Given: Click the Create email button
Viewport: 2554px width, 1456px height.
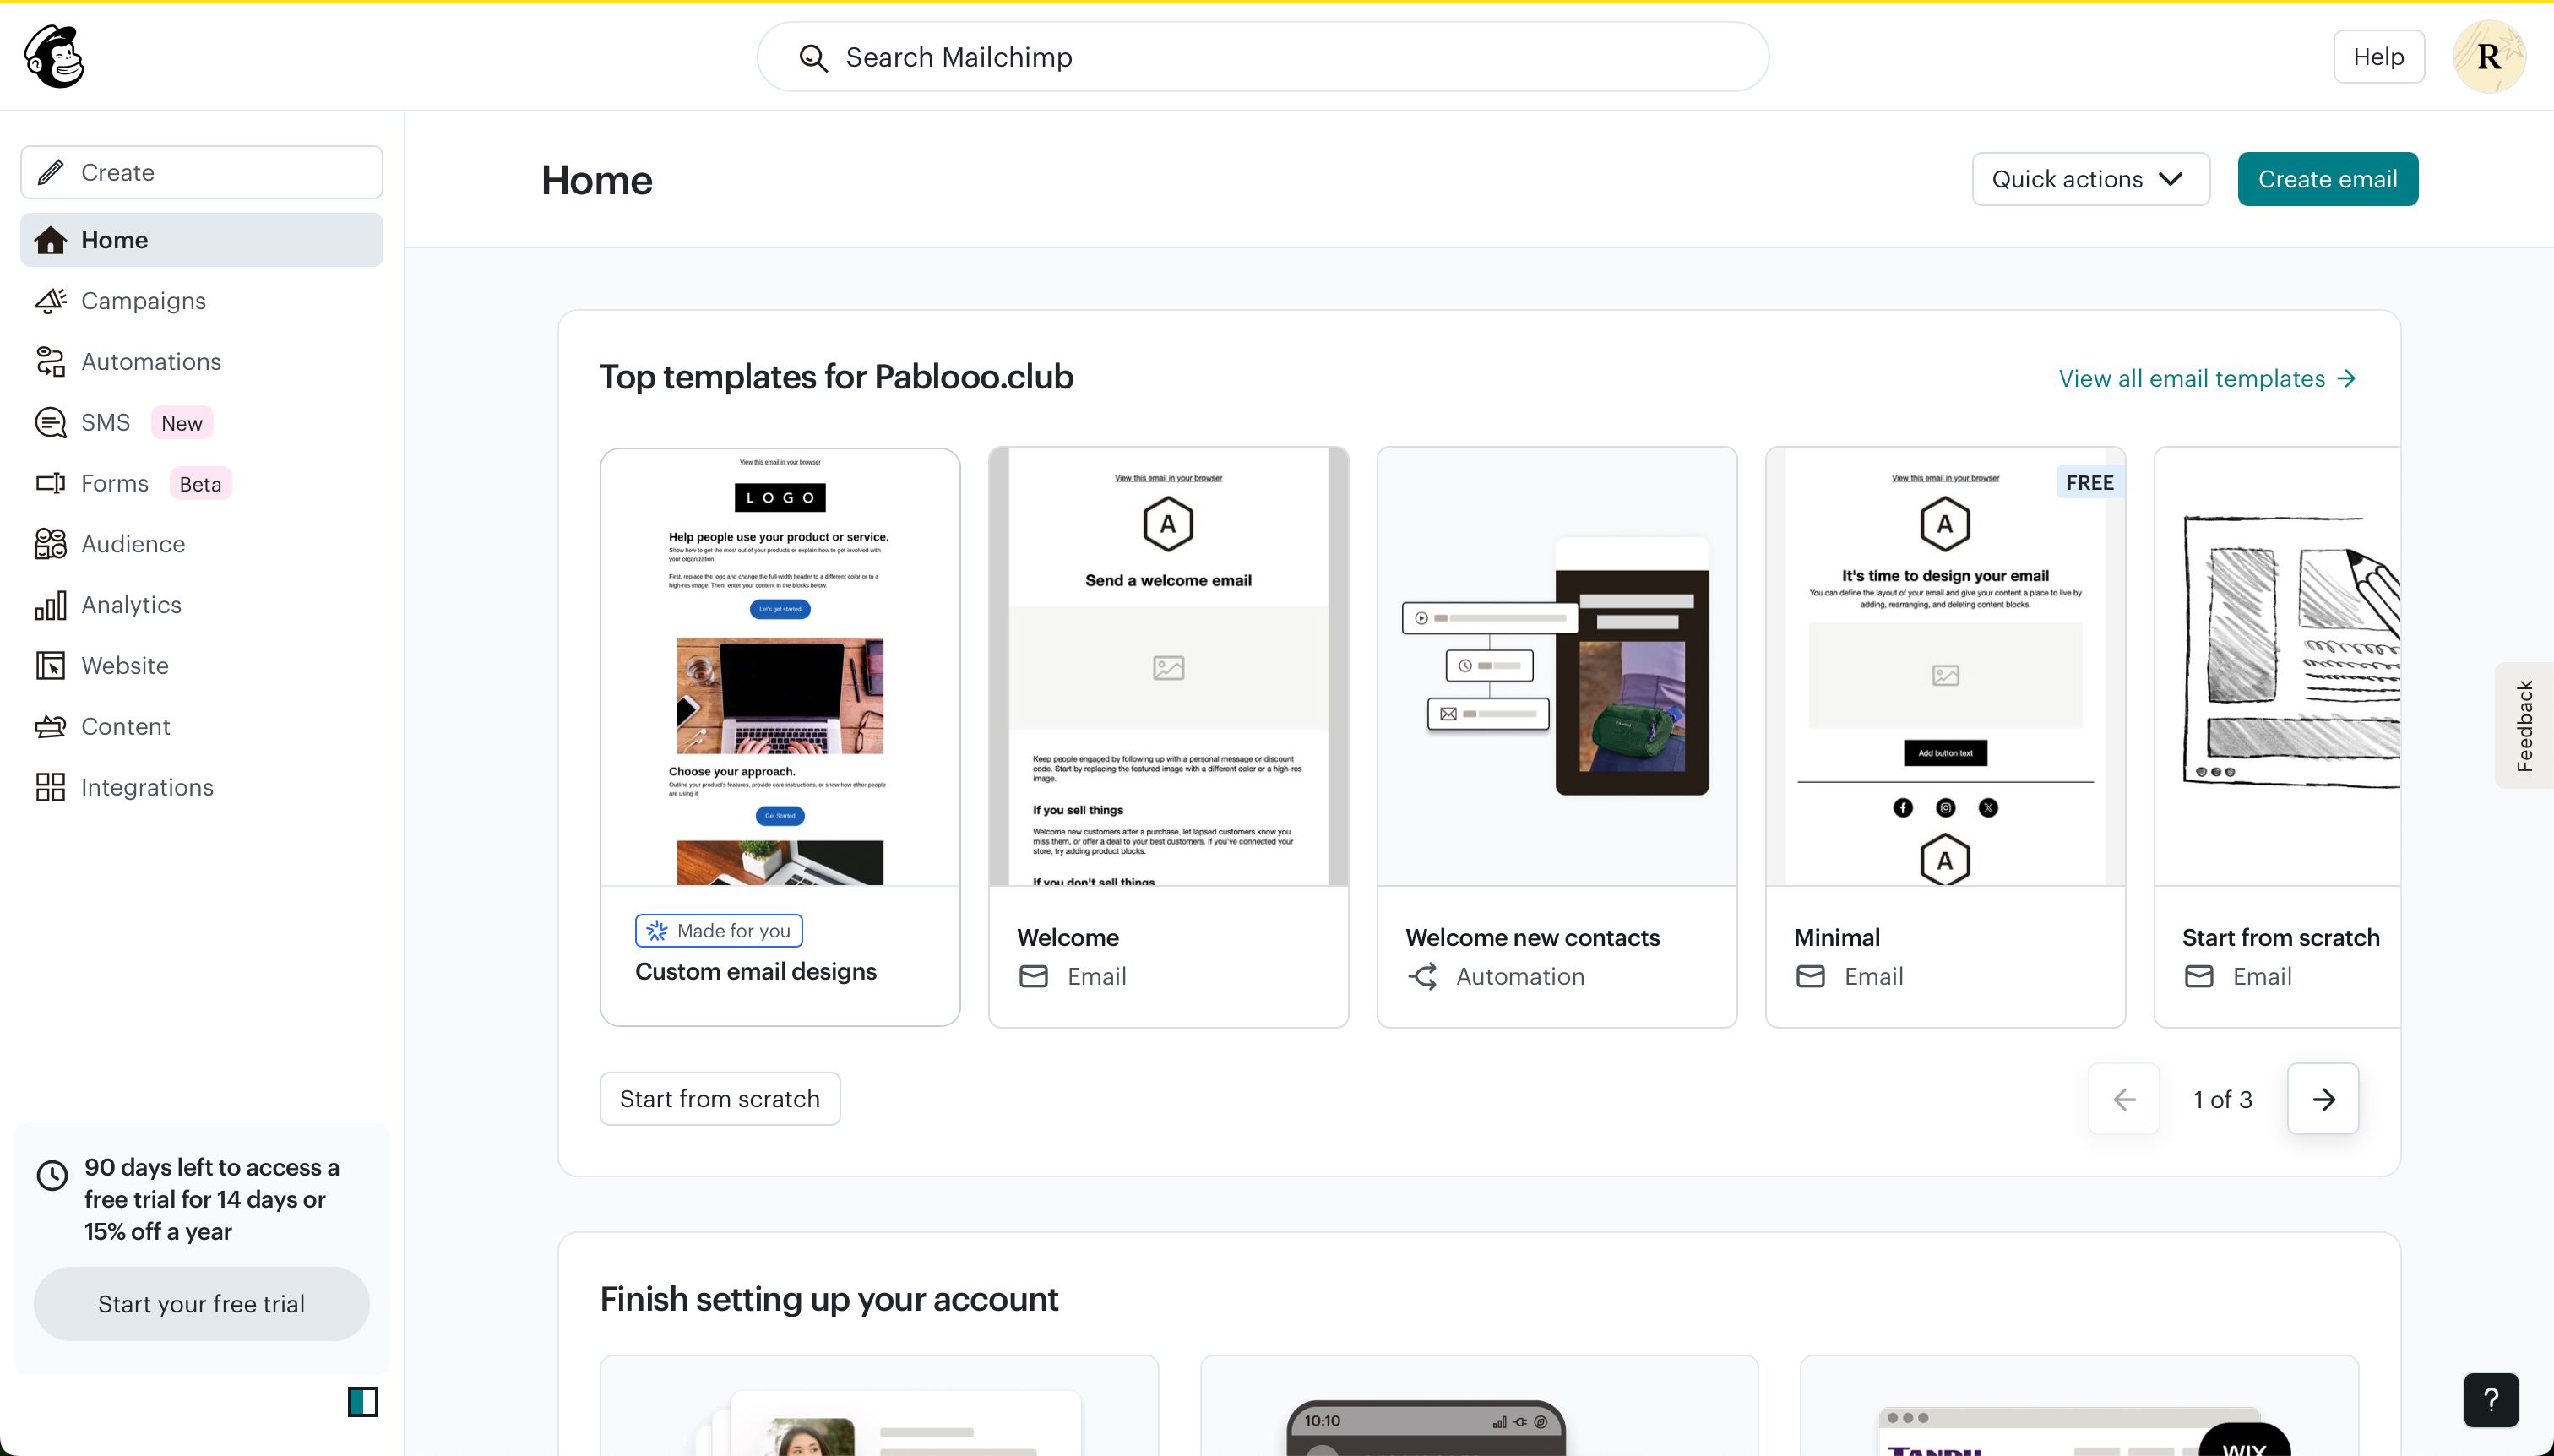Looking at the screenshot, I should pos(2327,179).
